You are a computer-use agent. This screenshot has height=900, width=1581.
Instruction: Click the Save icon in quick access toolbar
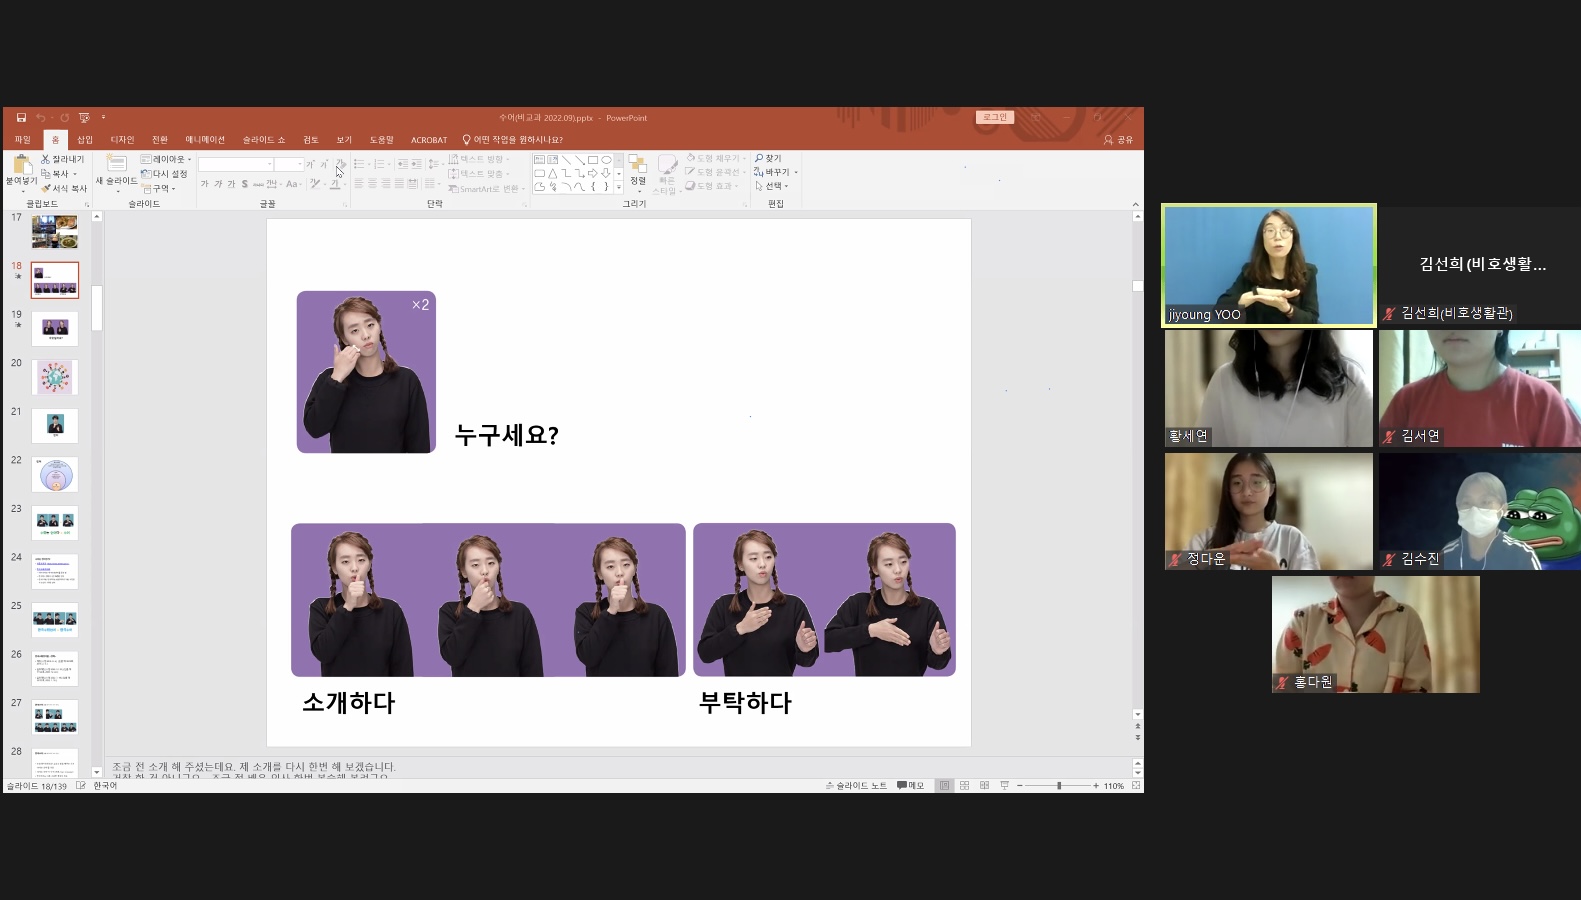click(21, 118)
